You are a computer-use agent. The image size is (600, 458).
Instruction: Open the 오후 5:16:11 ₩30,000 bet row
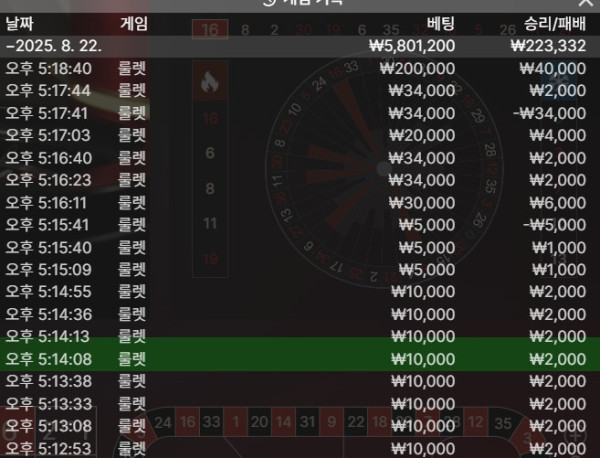pyautogui.click(x=300, y=203)
